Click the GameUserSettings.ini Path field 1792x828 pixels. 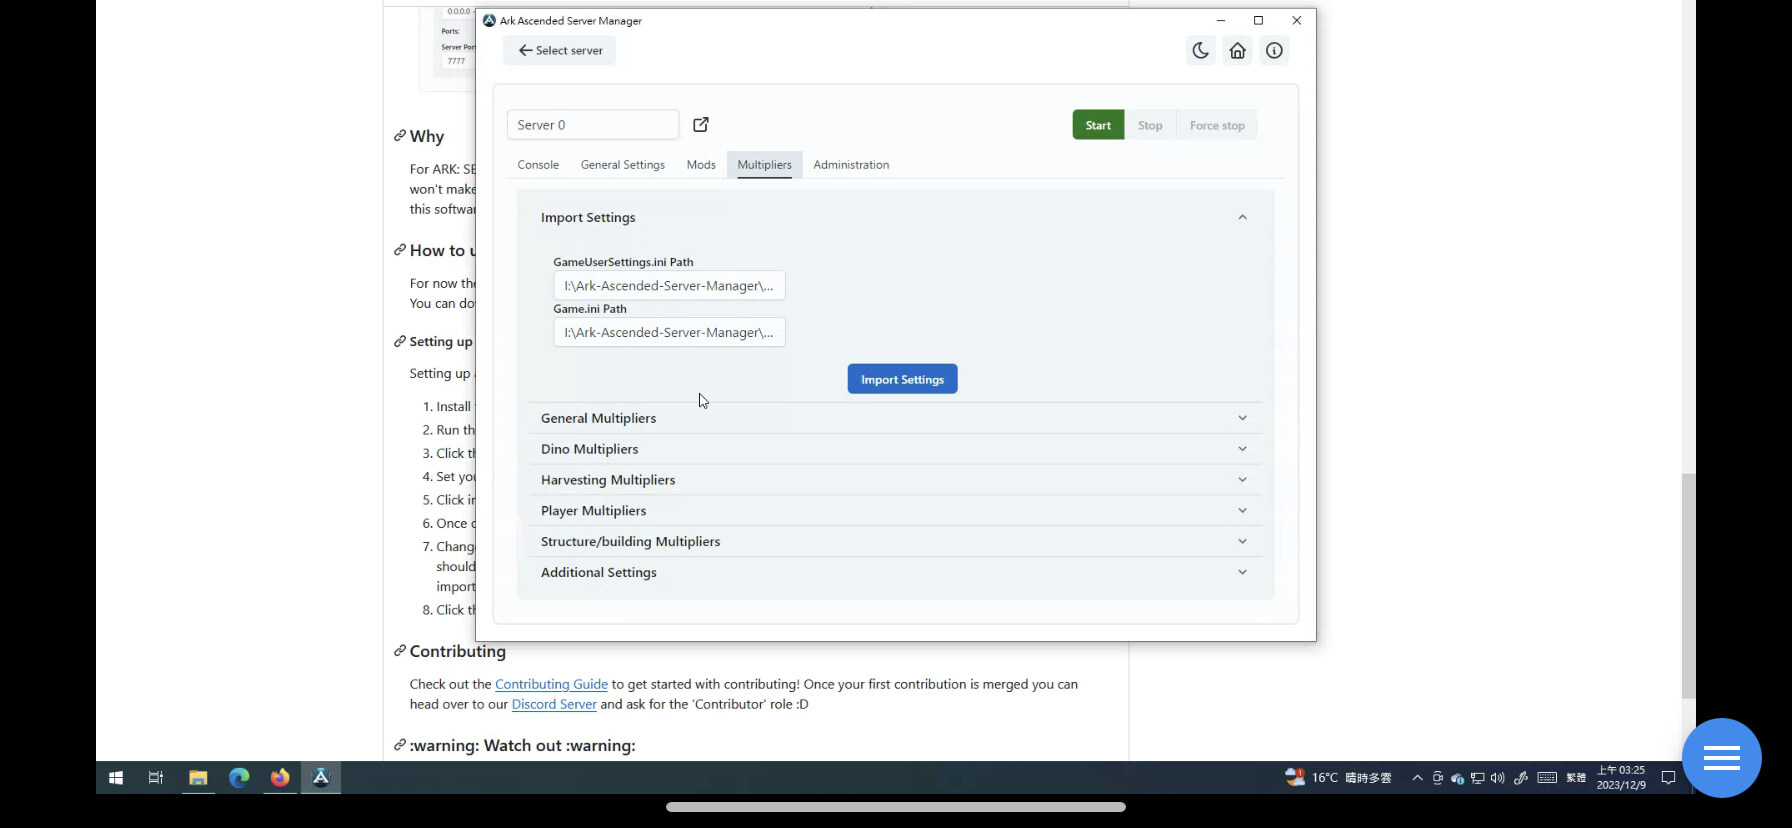669,286
